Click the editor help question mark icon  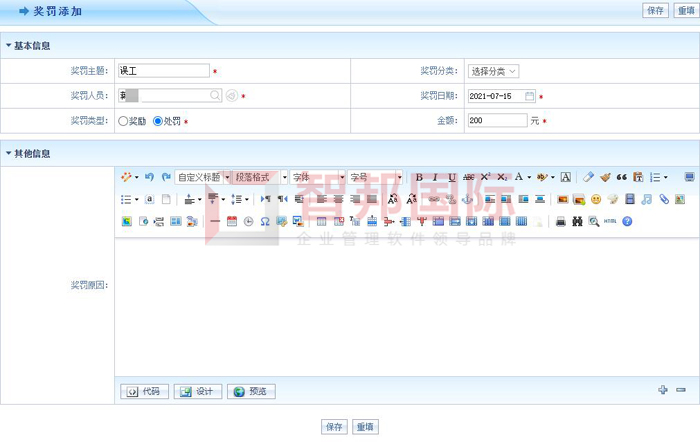(x=627, y=221)
